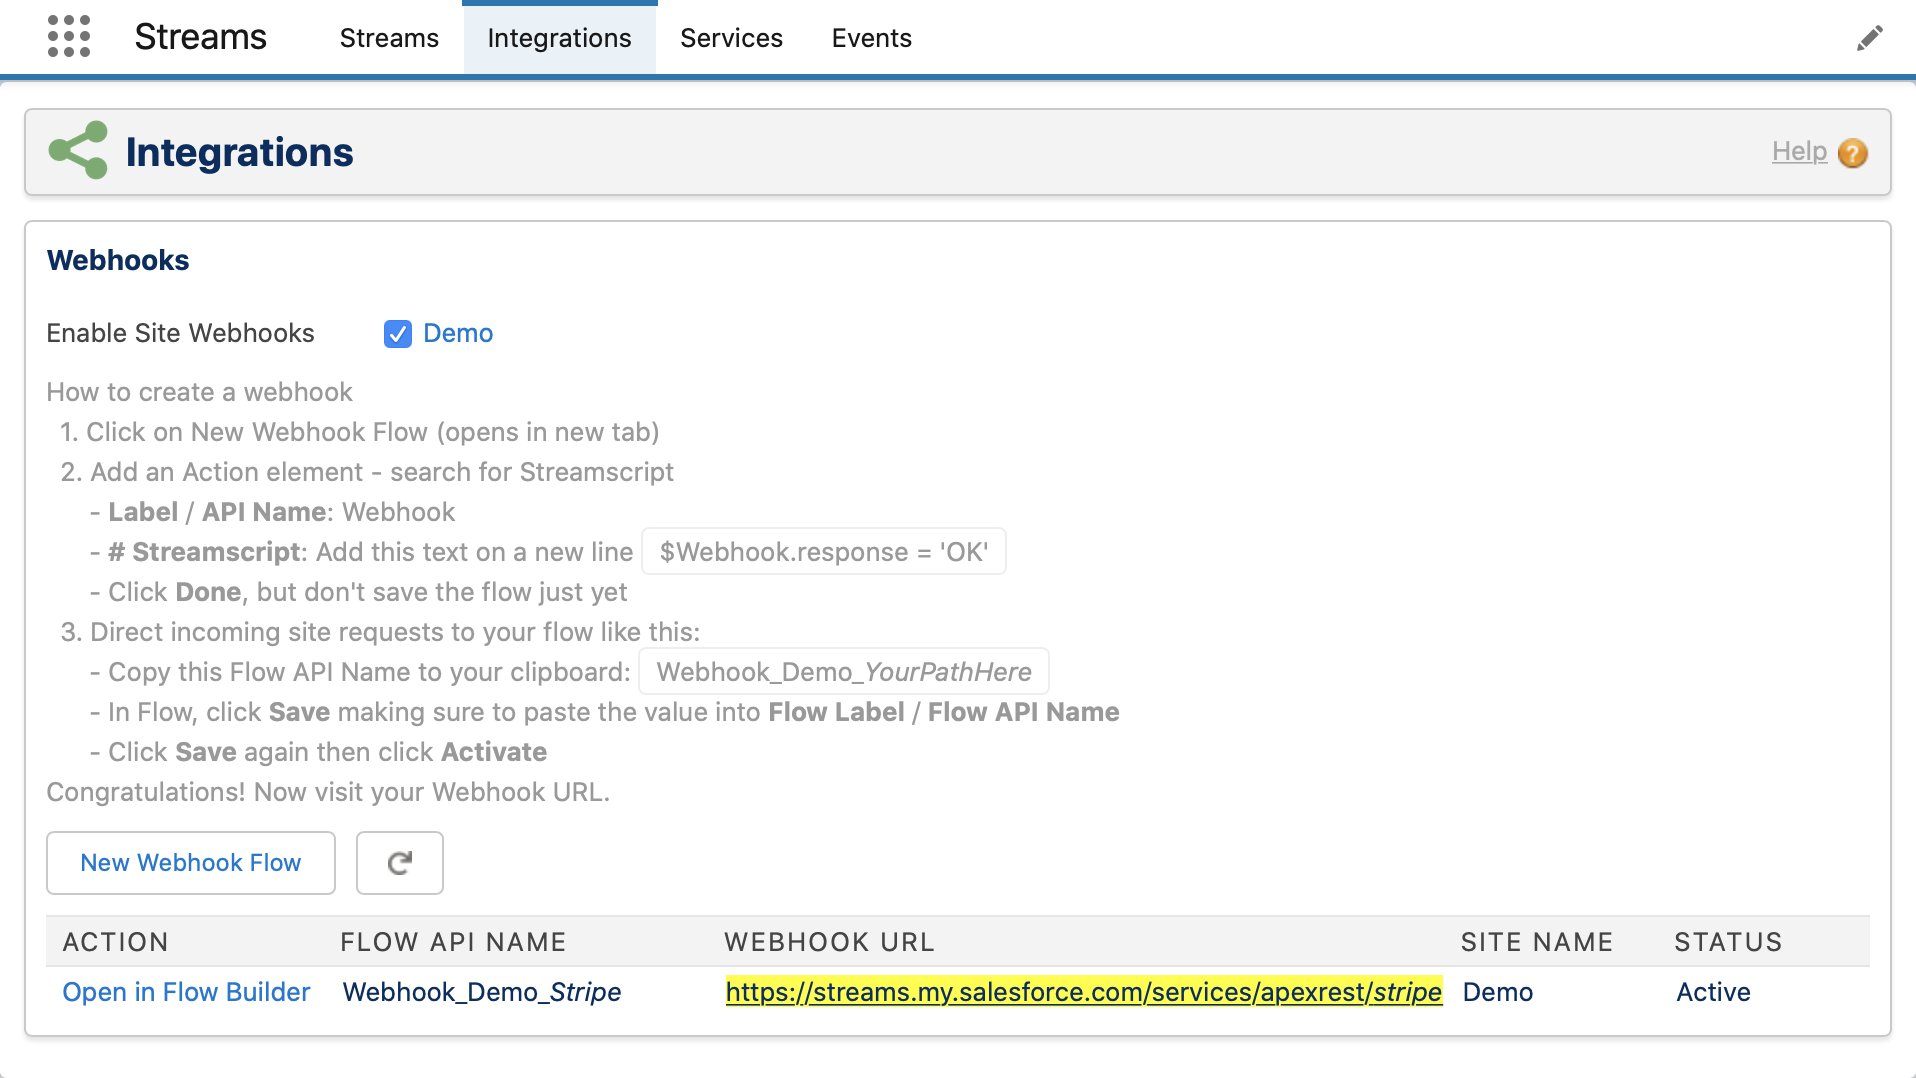Open the Services tab
The height and width of the screenshot is (1078, 1916).
731,38
